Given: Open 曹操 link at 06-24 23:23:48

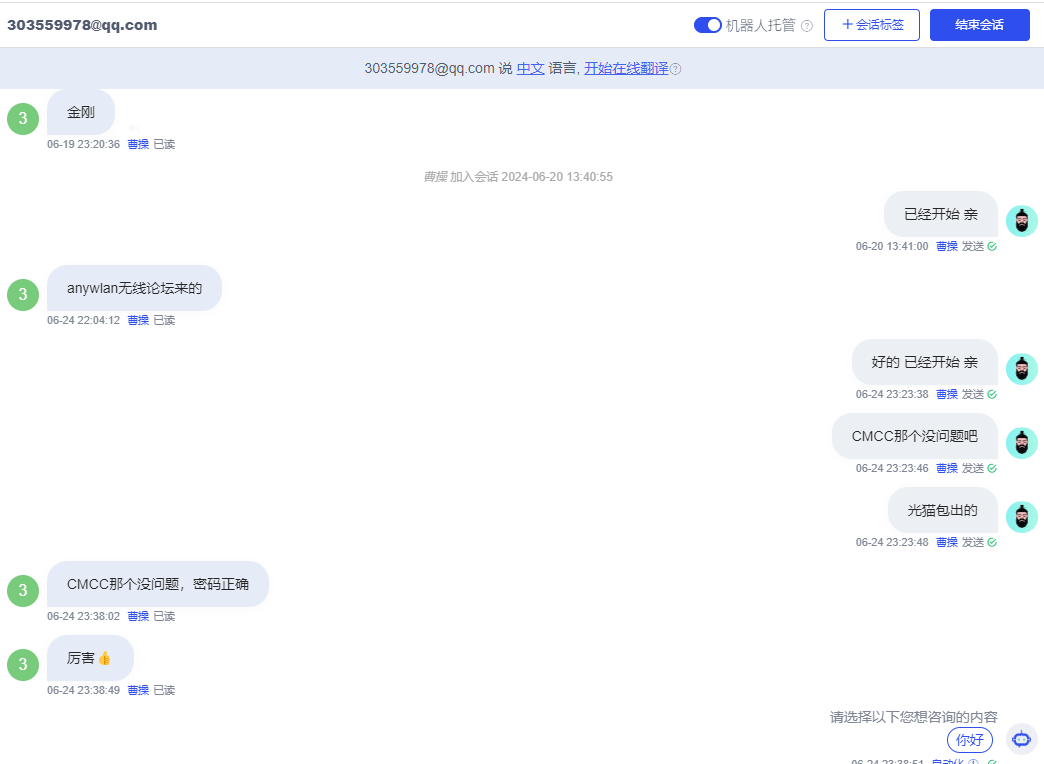Looking at the screenshot, I should pos(947,542).
